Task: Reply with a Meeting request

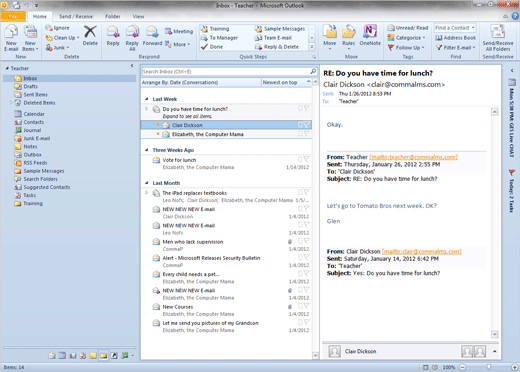Action: [x=179, y=31]
